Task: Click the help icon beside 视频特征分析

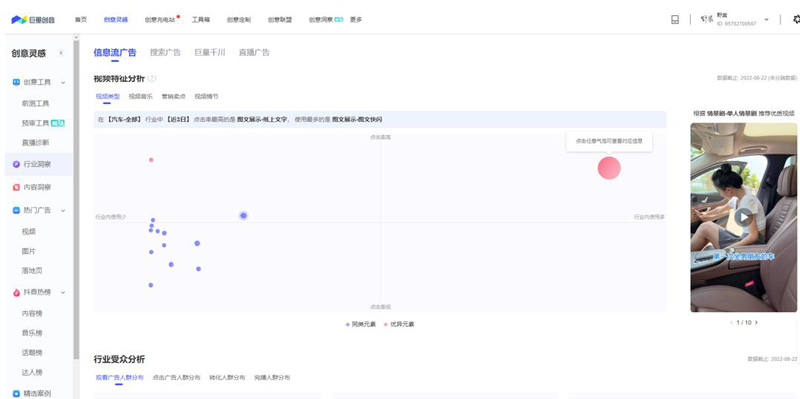Action: 152,79
